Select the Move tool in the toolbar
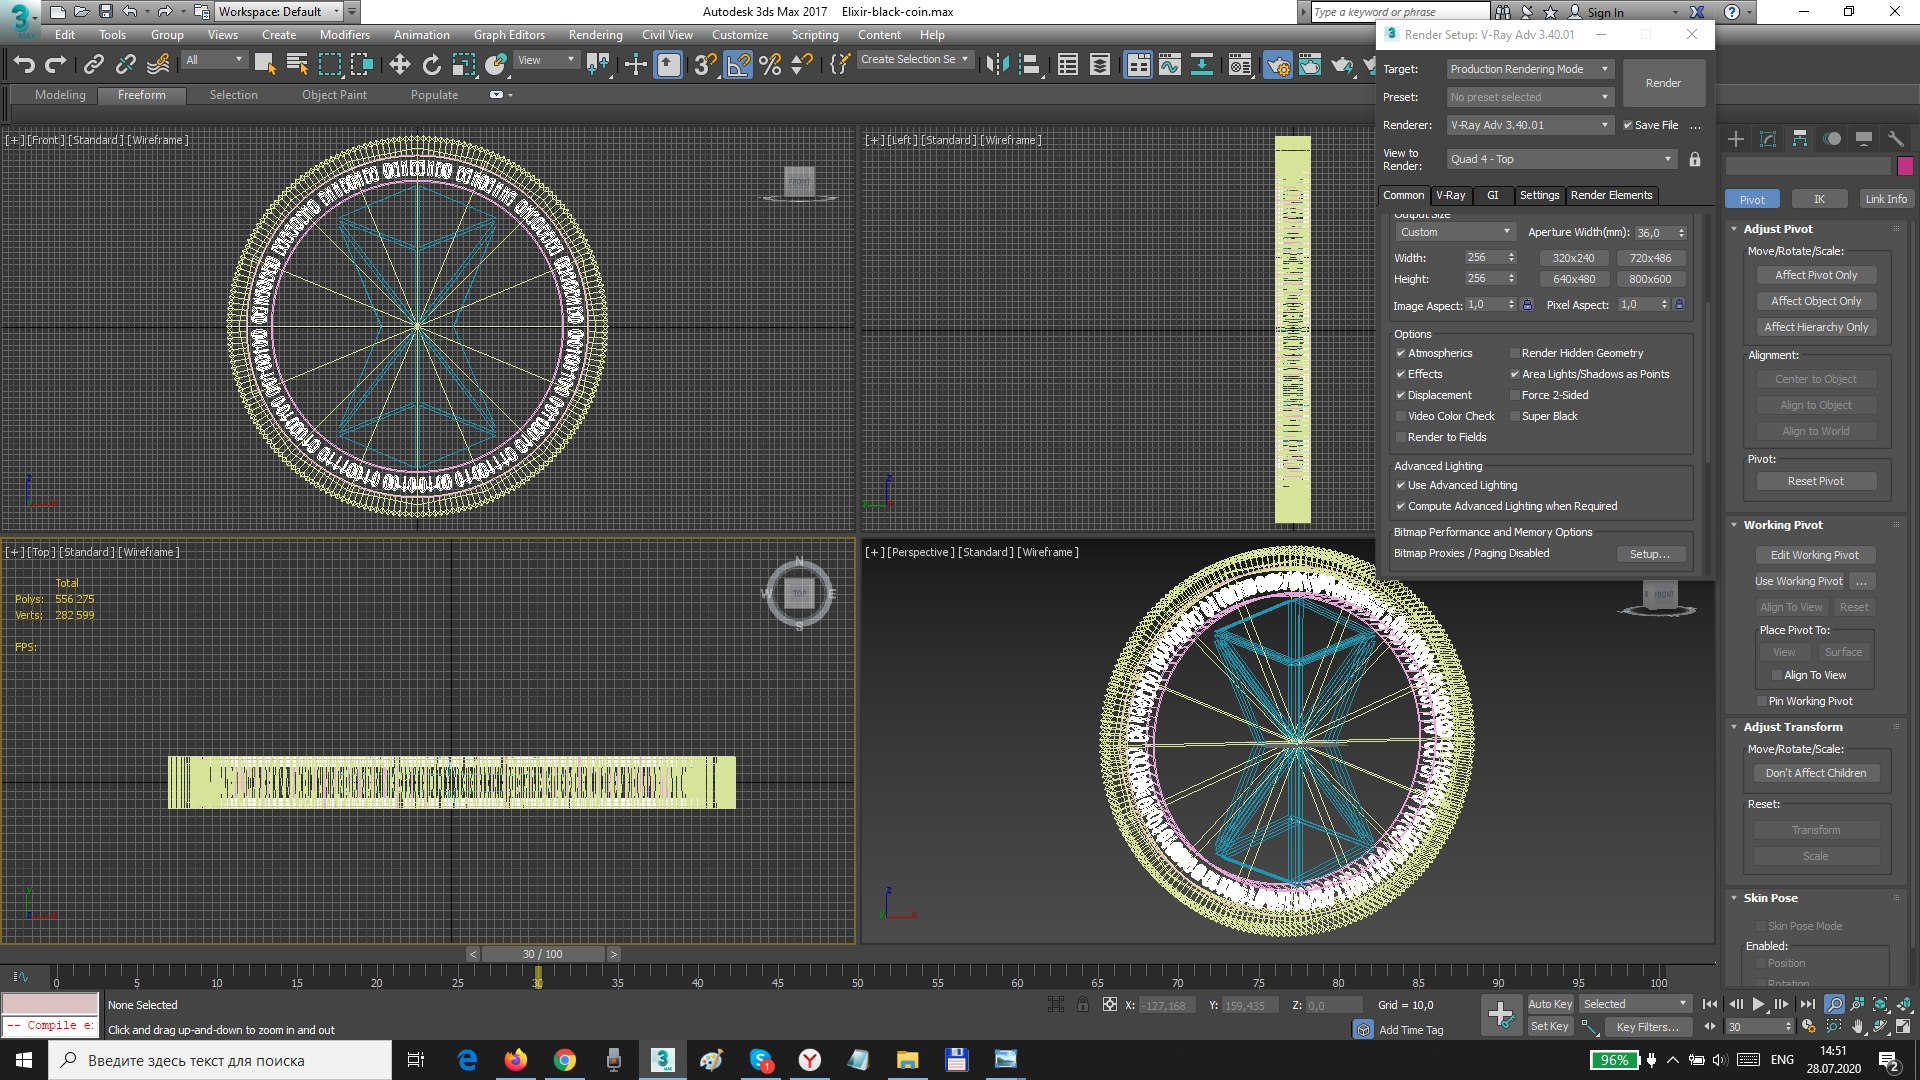 pyautogui.click(x=399, y=65)
